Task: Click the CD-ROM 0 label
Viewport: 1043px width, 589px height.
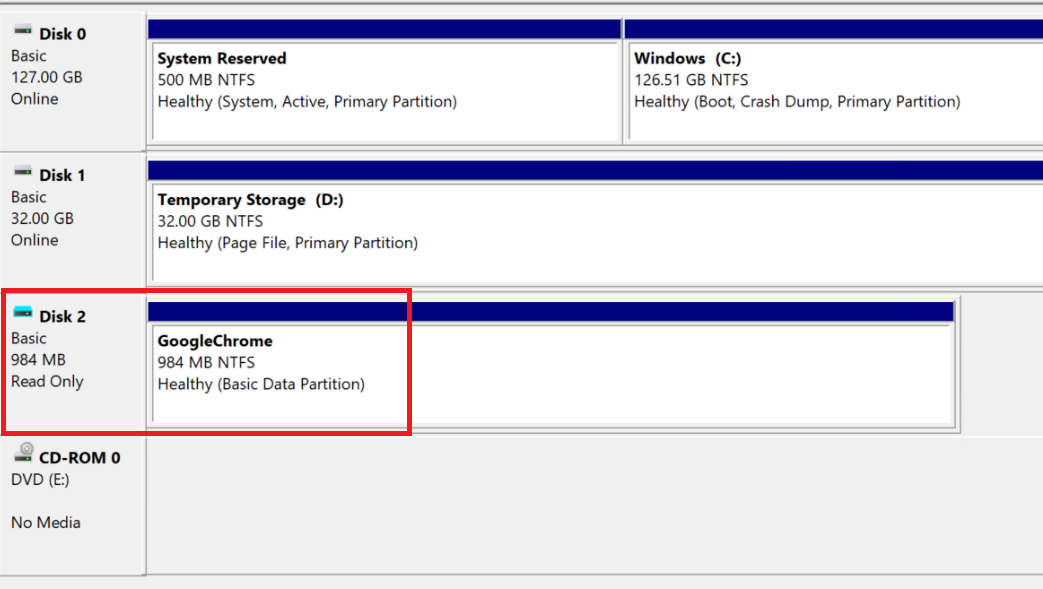Action: pyautogui.click(x=80, y=458)
